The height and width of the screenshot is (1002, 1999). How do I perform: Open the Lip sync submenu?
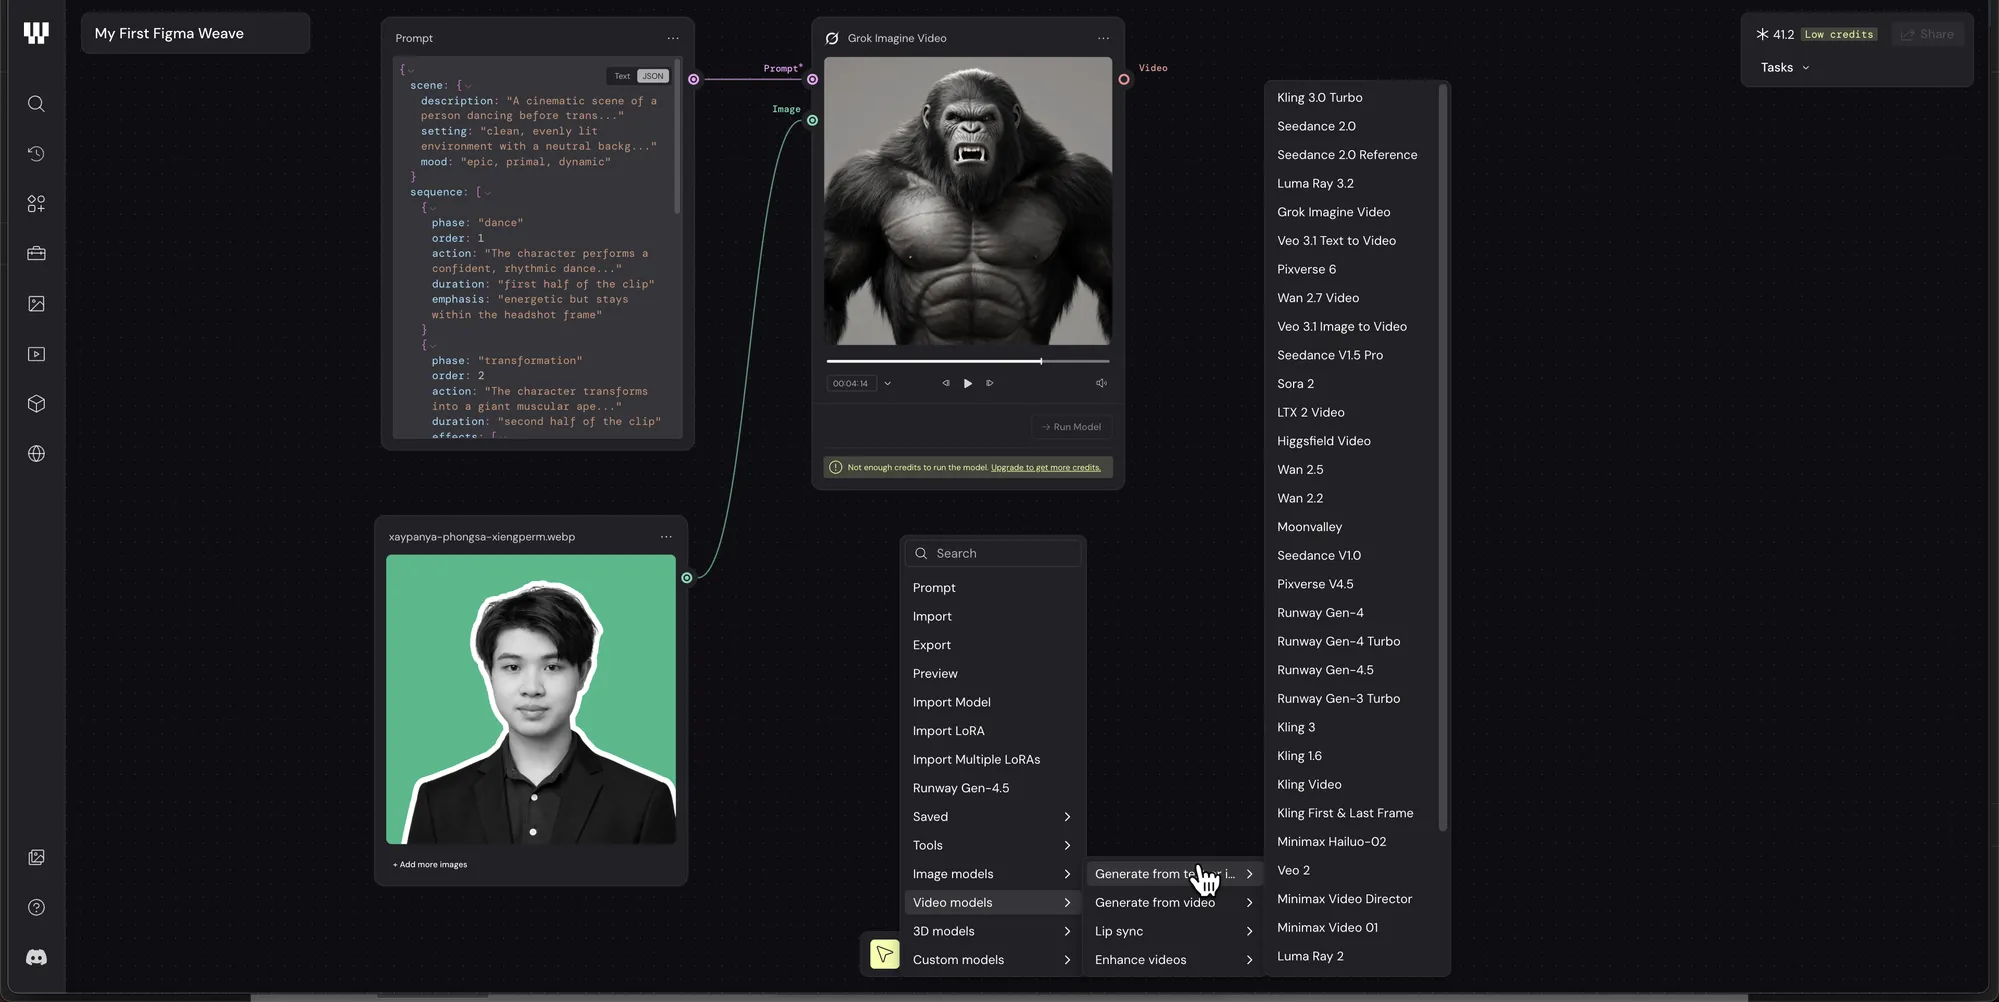1174,931
